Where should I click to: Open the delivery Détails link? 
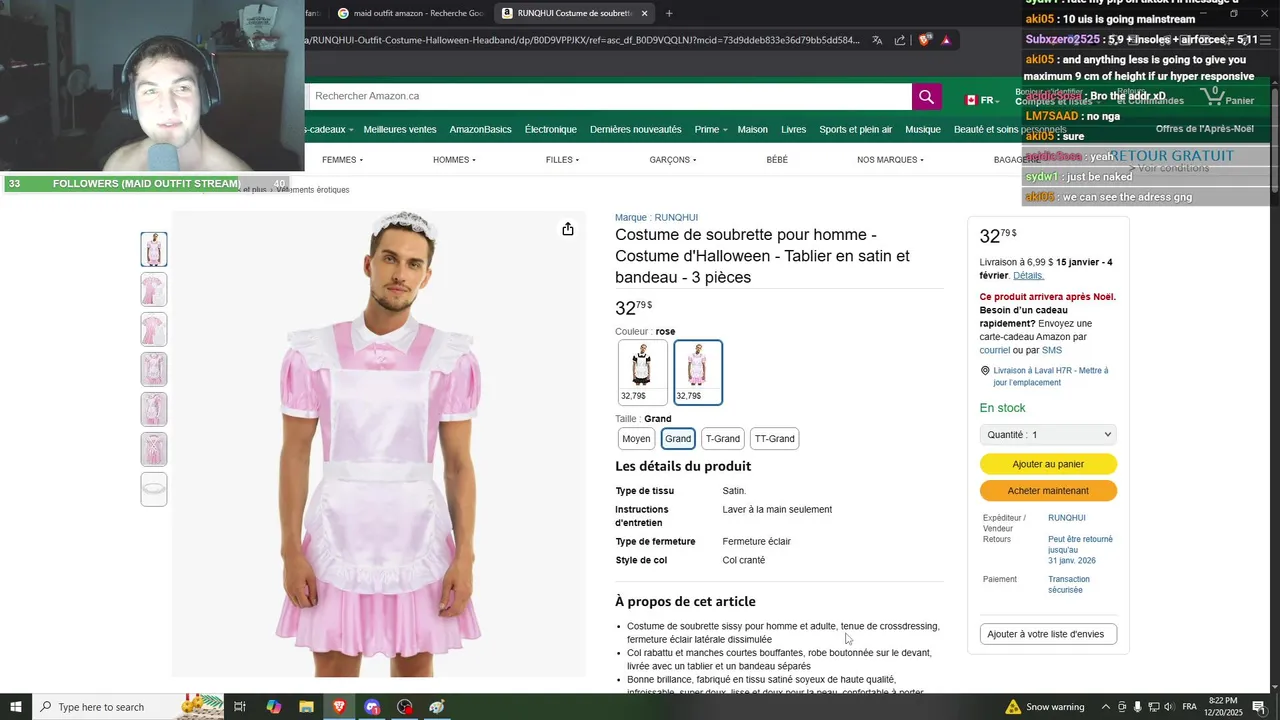click(x=1028, y=275)
